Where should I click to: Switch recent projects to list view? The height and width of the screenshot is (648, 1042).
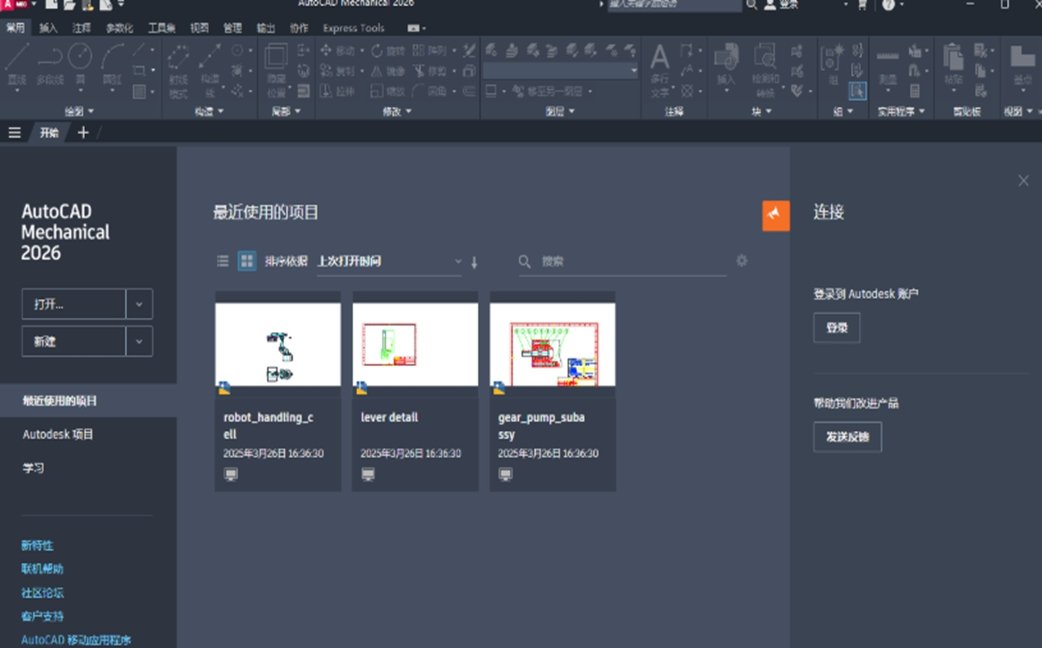pyautogui.click(x=223, y=261)
